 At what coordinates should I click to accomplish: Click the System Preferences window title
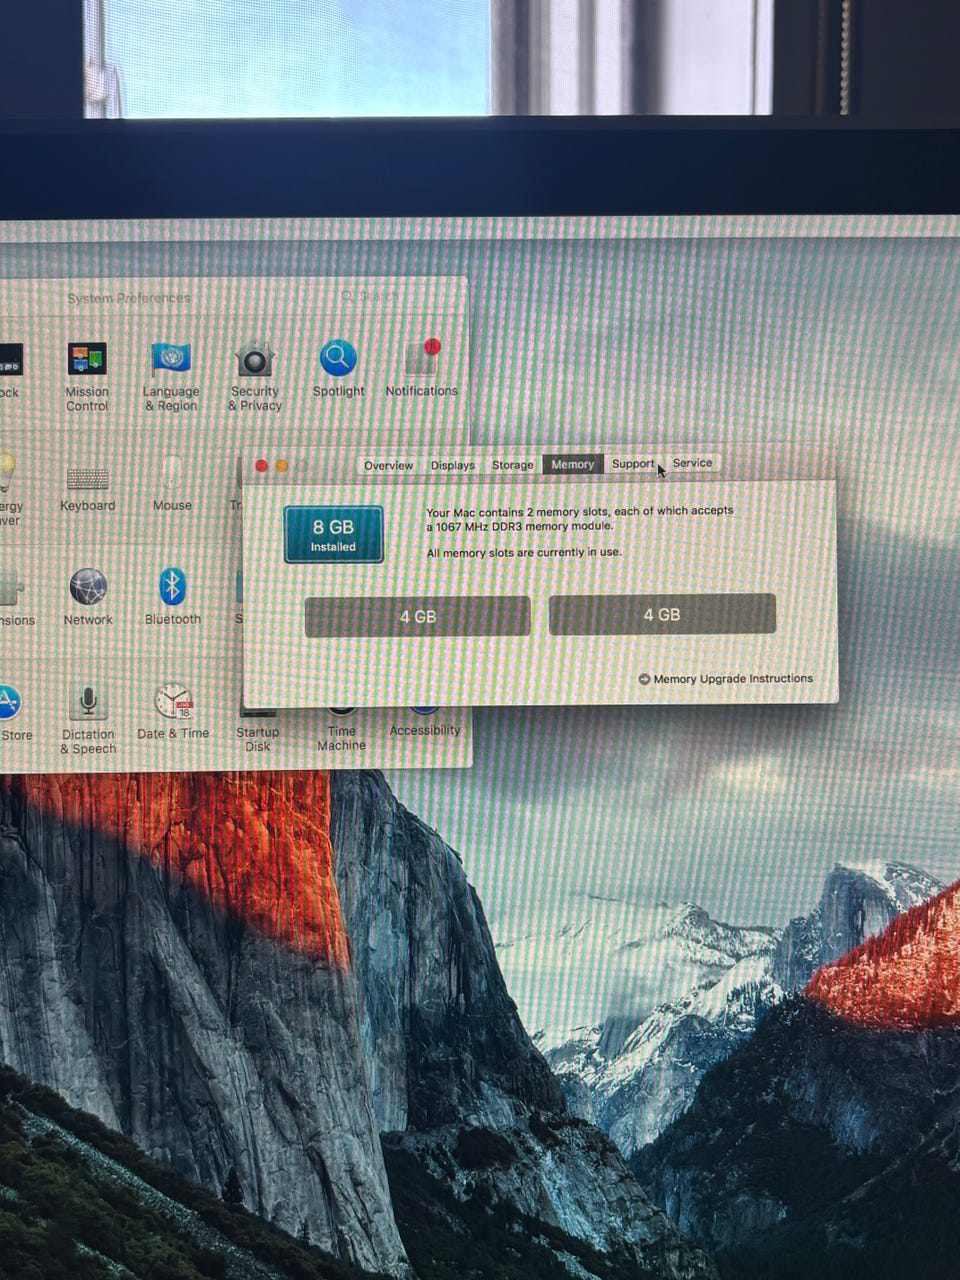point(128,298)
